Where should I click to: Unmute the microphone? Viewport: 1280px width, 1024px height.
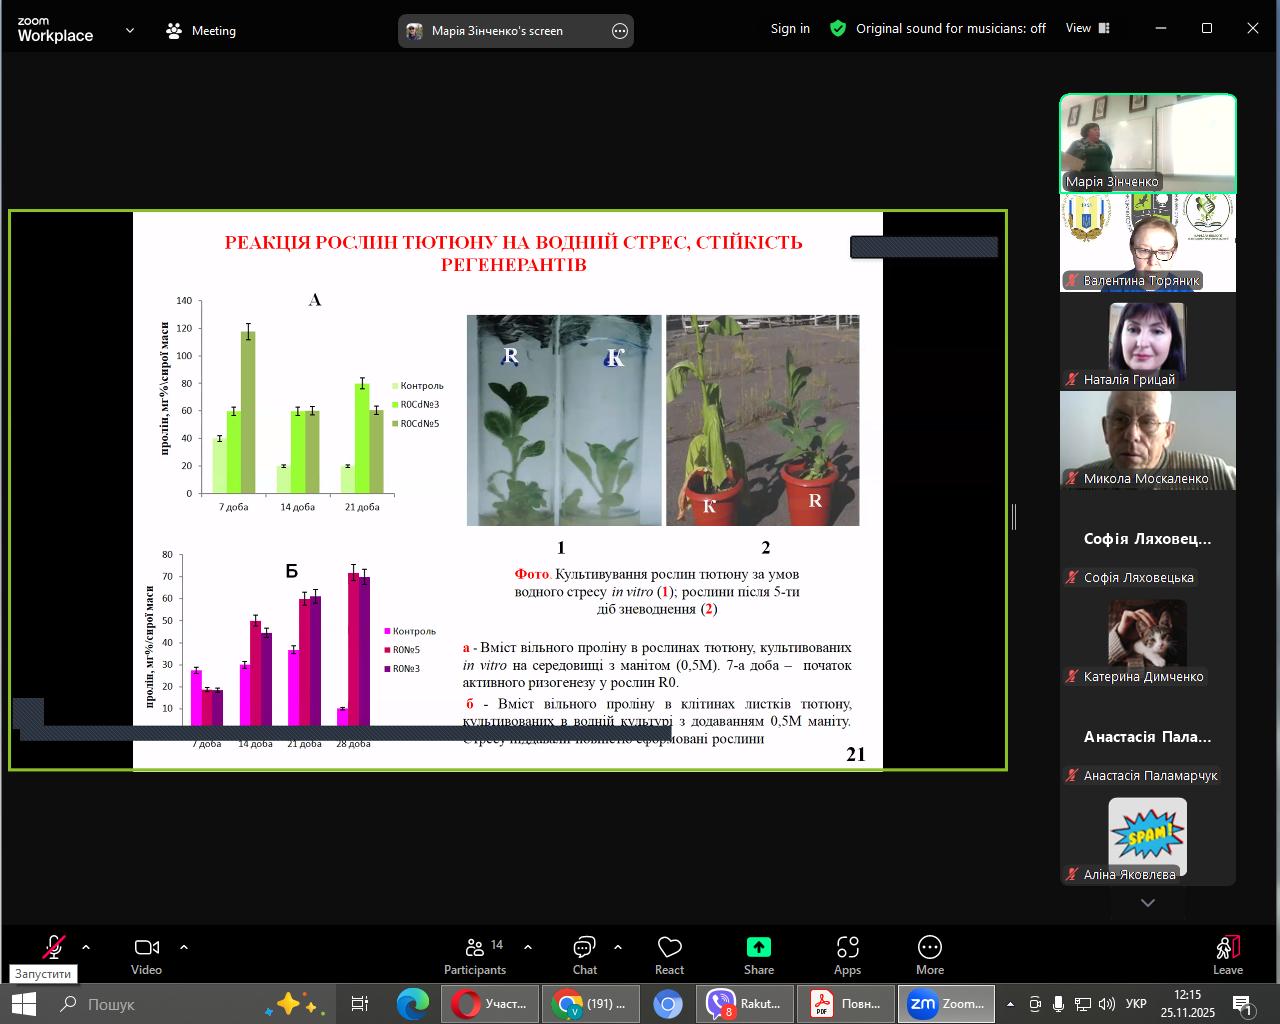[54, 946]
